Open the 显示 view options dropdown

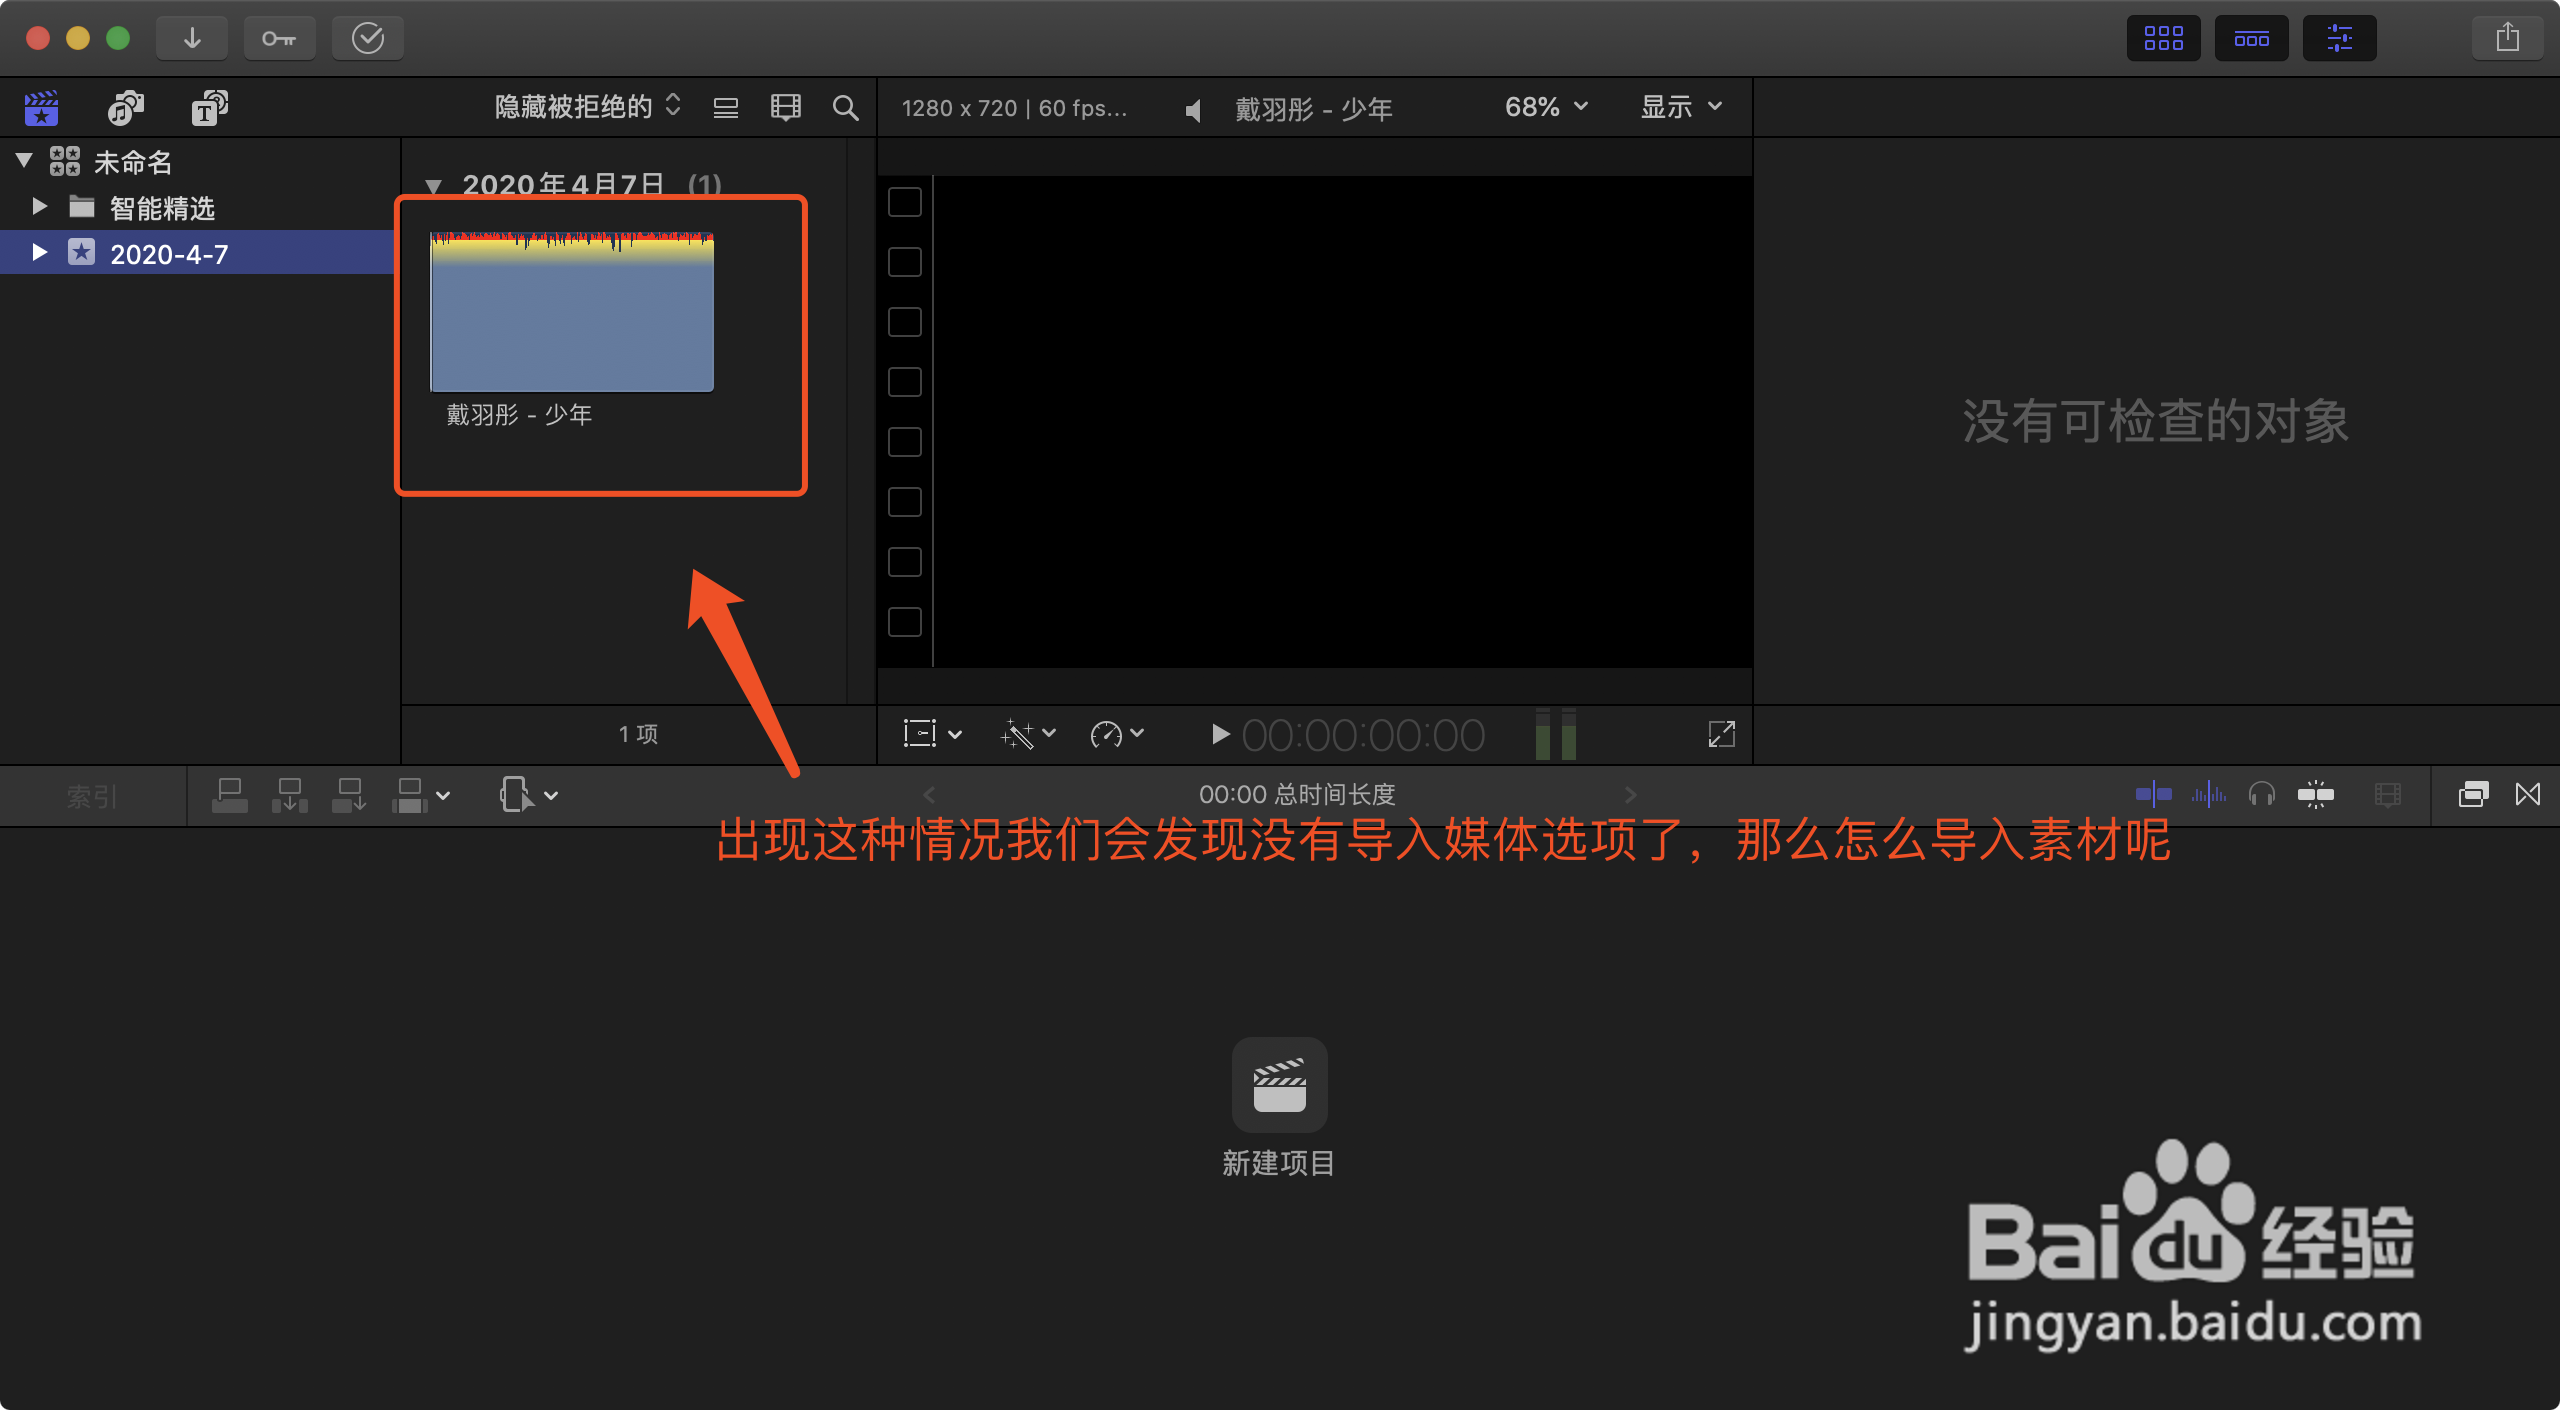coord(1679,107)
